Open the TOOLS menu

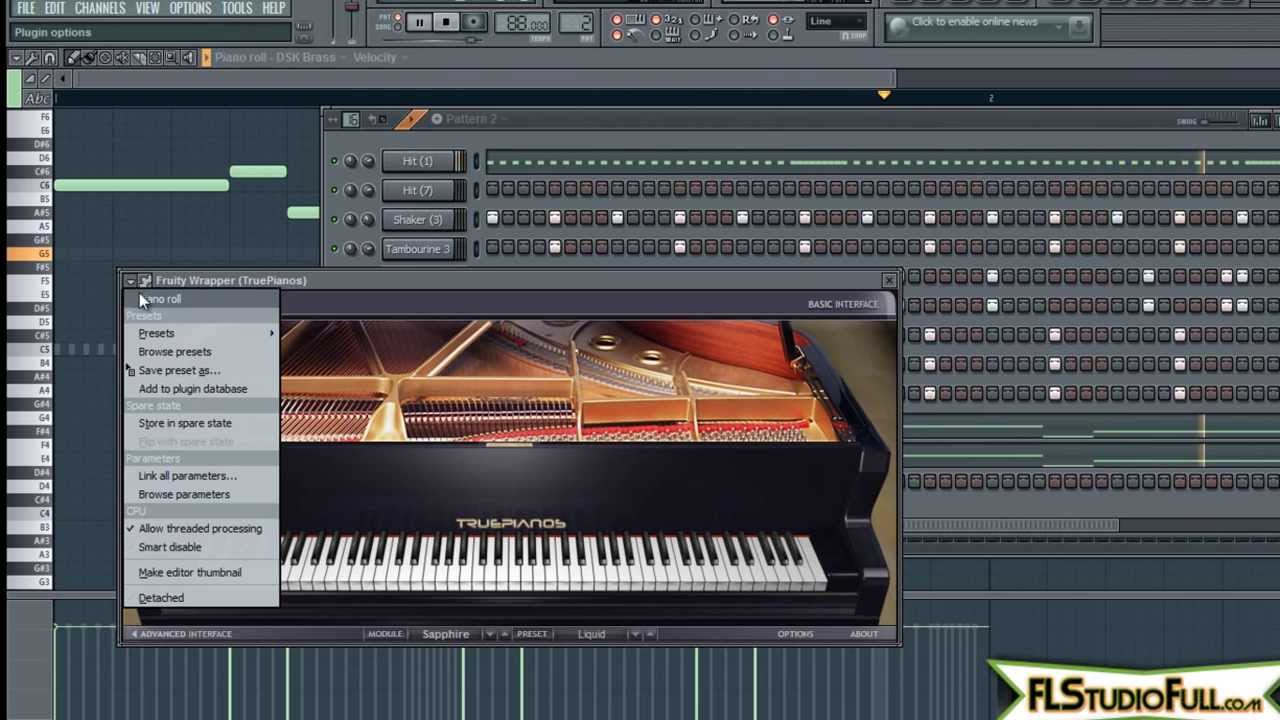click(237, 8)
